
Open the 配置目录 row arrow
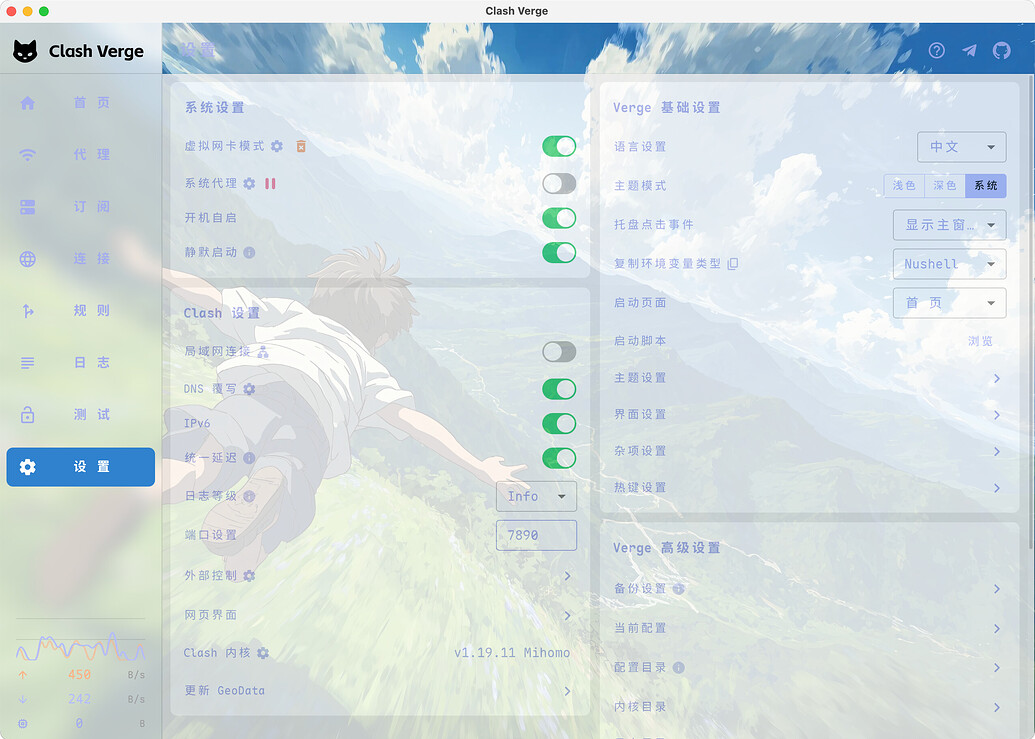click(x=997, y=667)
